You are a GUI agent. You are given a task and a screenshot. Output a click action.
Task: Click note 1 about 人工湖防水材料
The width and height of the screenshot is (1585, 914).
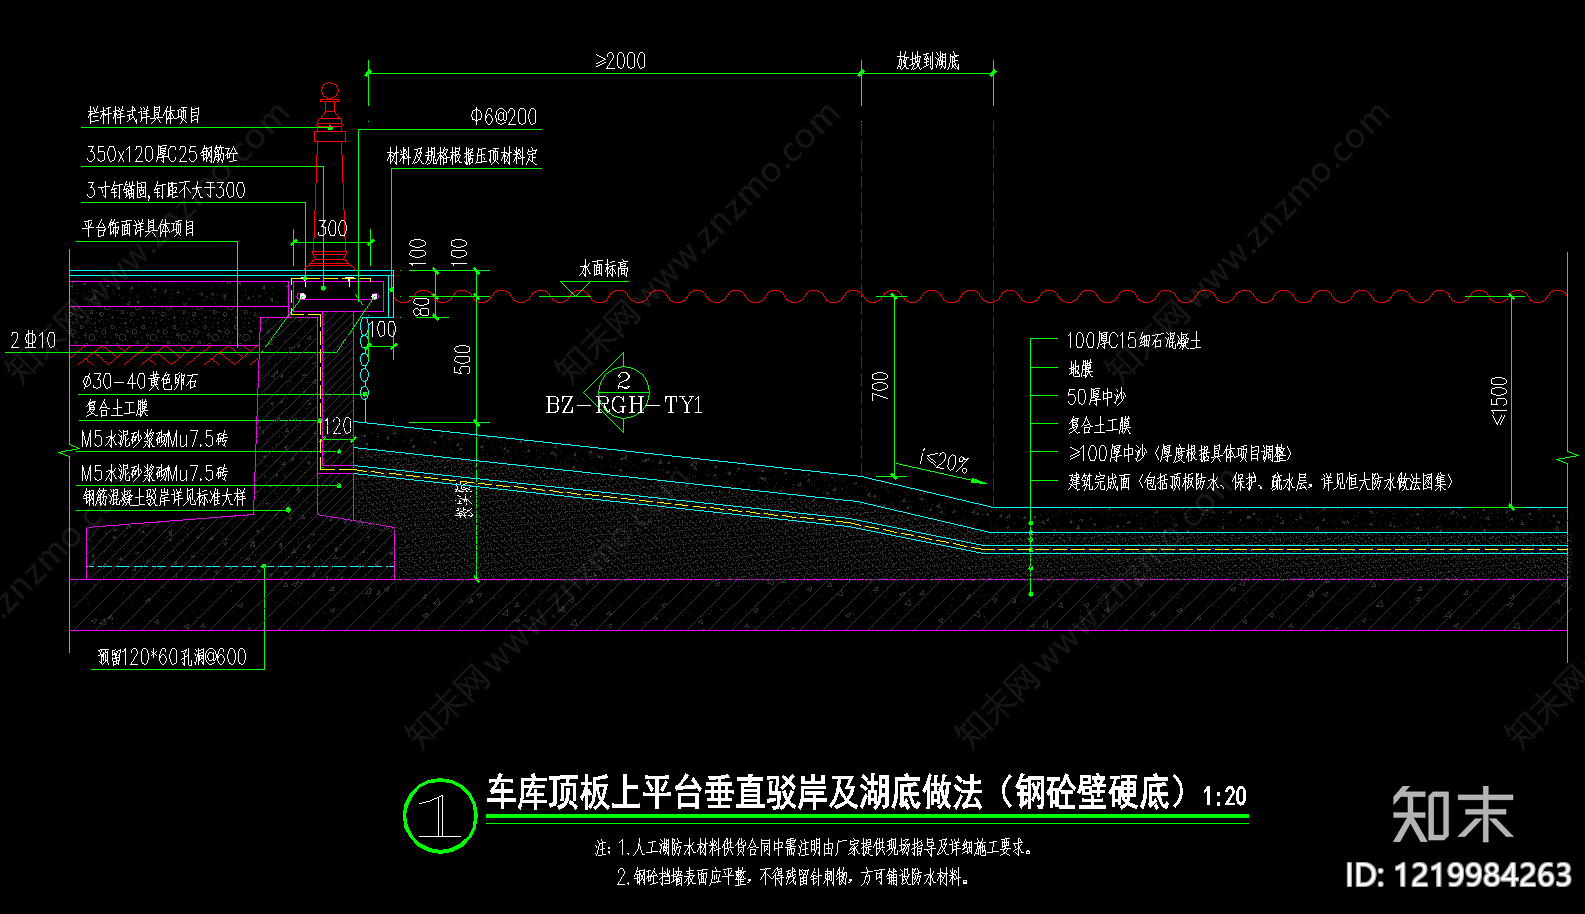(x=813, y=847)
